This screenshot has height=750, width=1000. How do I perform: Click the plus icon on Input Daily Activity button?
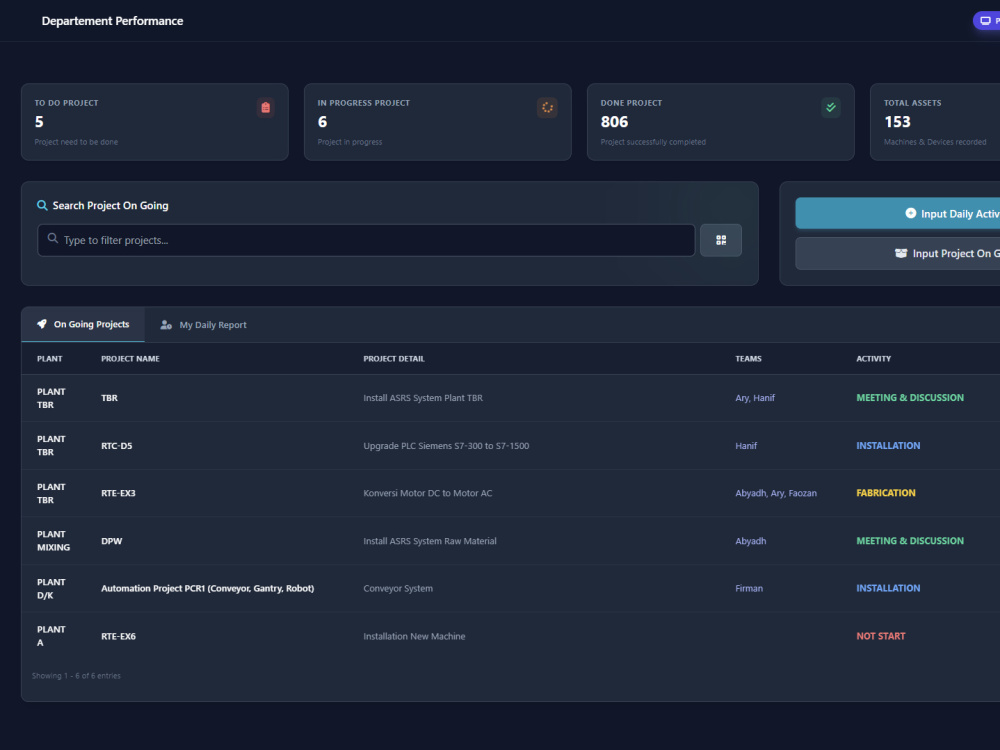[911, 213]
